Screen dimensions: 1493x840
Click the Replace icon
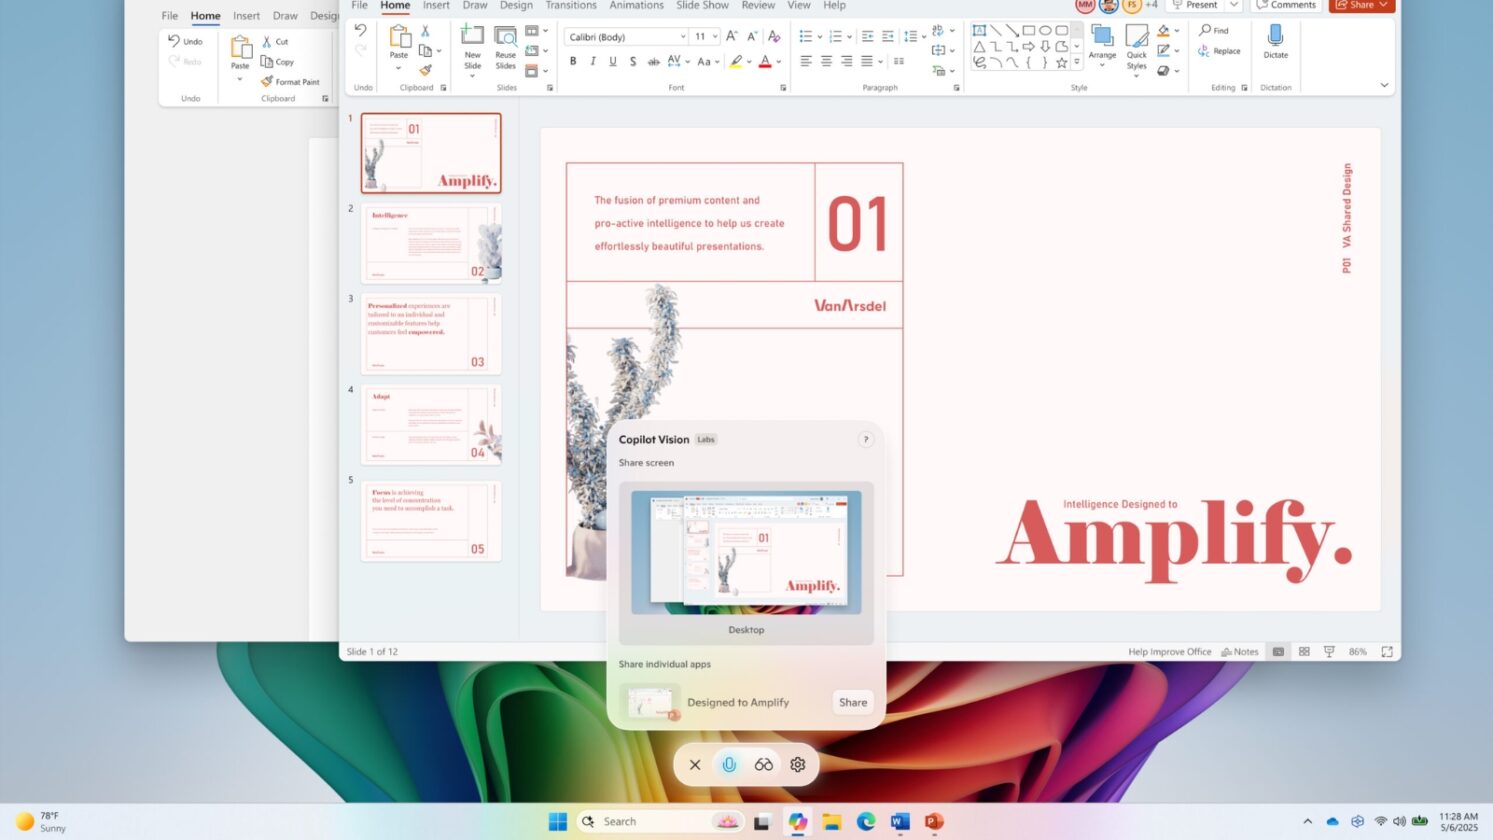pos(1204,50)
